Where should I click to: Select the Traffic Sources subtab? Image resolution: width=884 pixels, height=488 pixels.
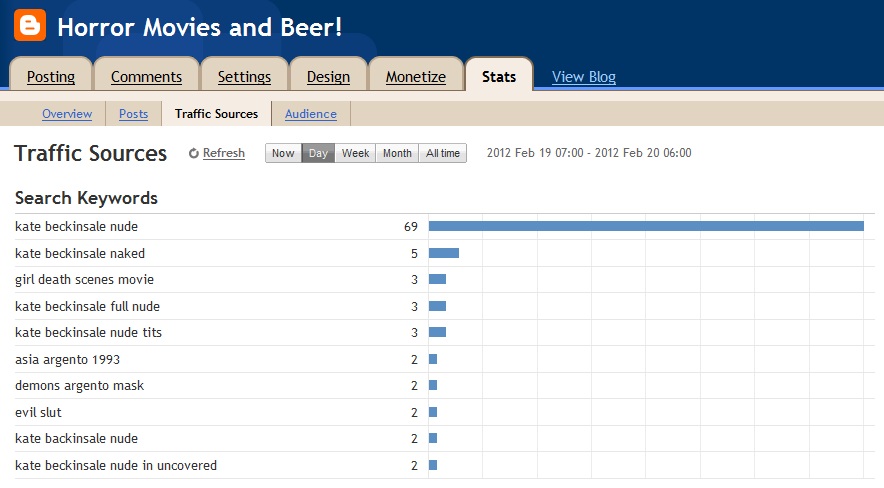pyautogui.click(x=216, y=114)
